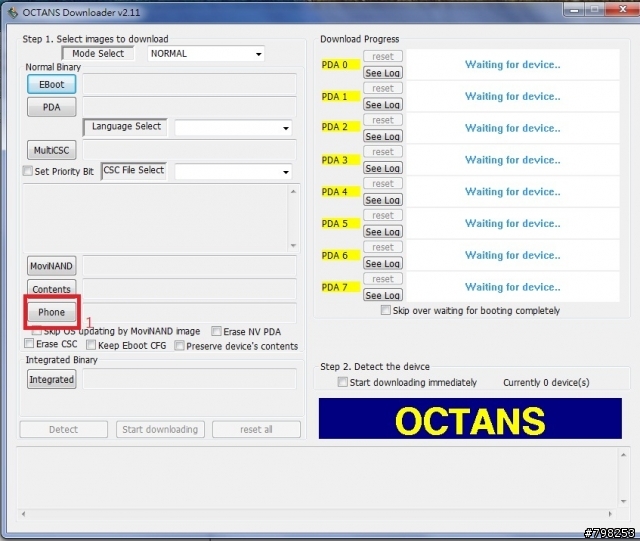Click log pane scroll down arrow

point(623,501)
